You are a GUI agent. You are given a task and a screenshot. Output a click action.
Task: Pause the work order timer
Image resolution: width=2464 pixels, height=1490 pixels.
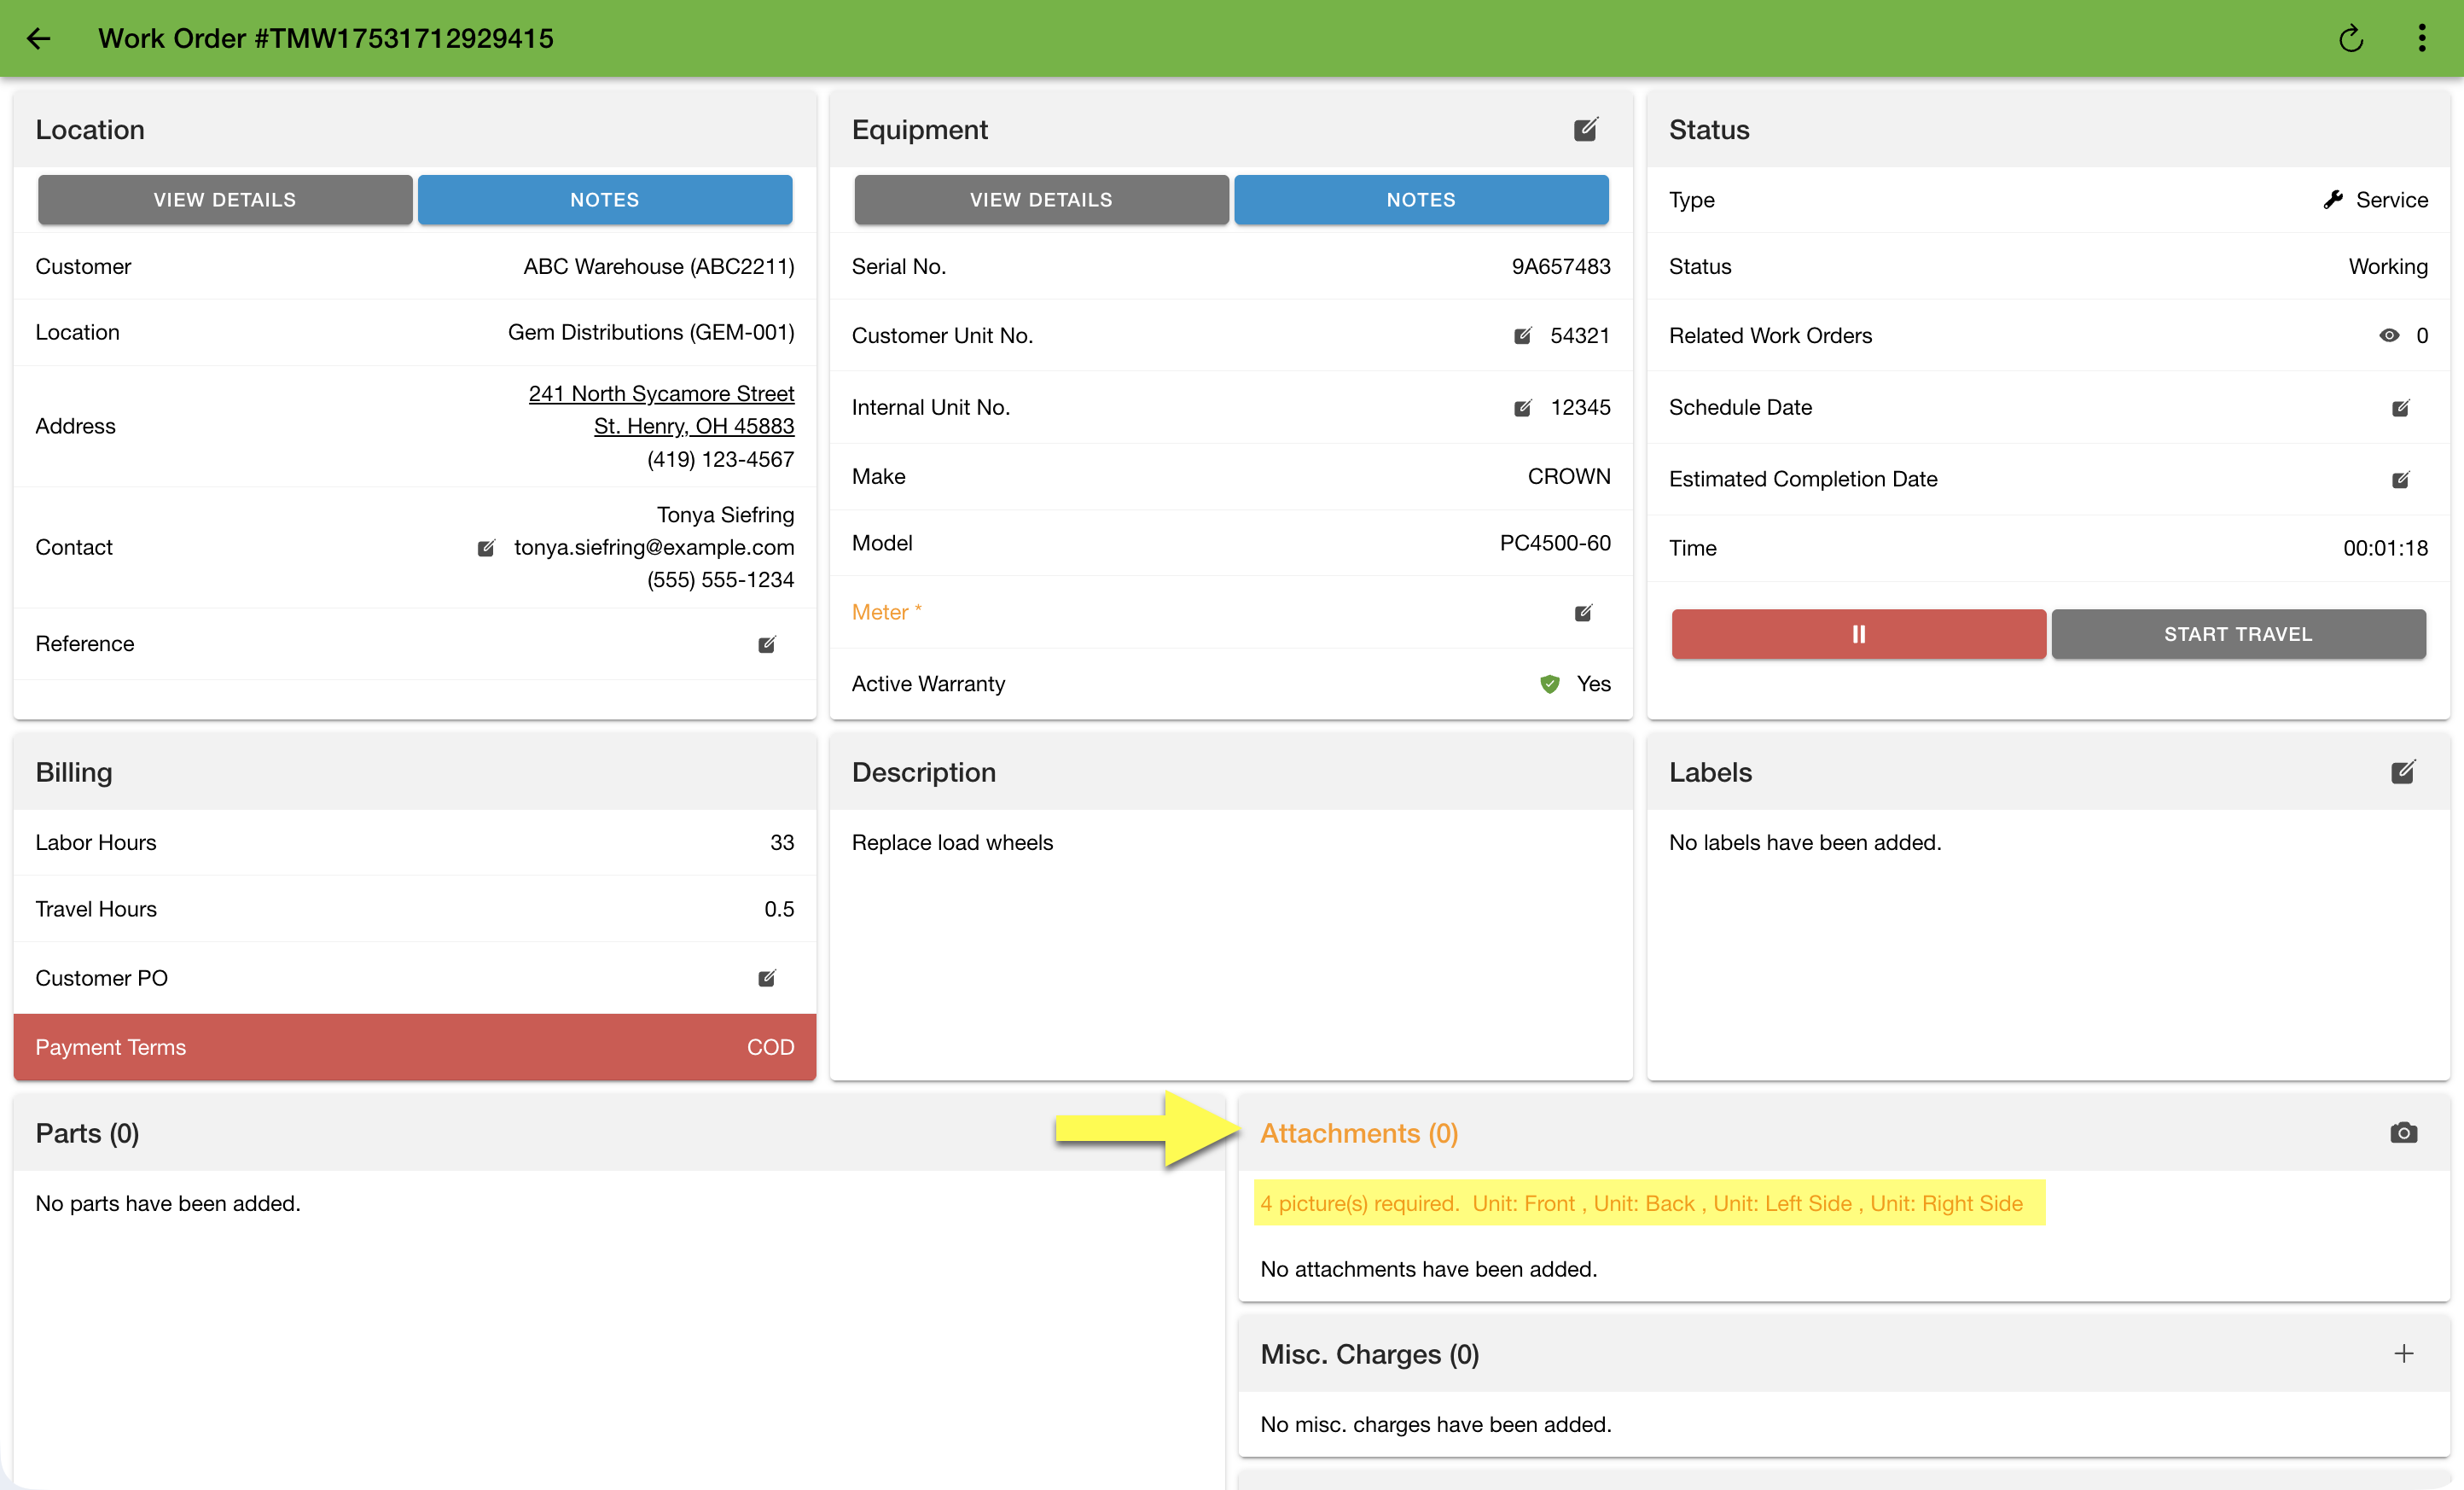tap(1858, 634)
